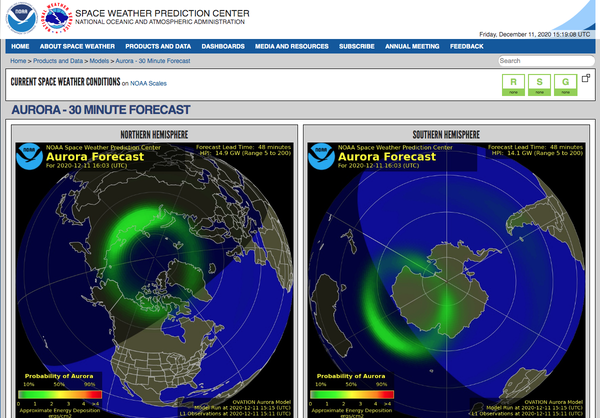This screenshot has height=418, width=600.
Task: Click the northern map probability color bar
Action: (x=60, y=395)
